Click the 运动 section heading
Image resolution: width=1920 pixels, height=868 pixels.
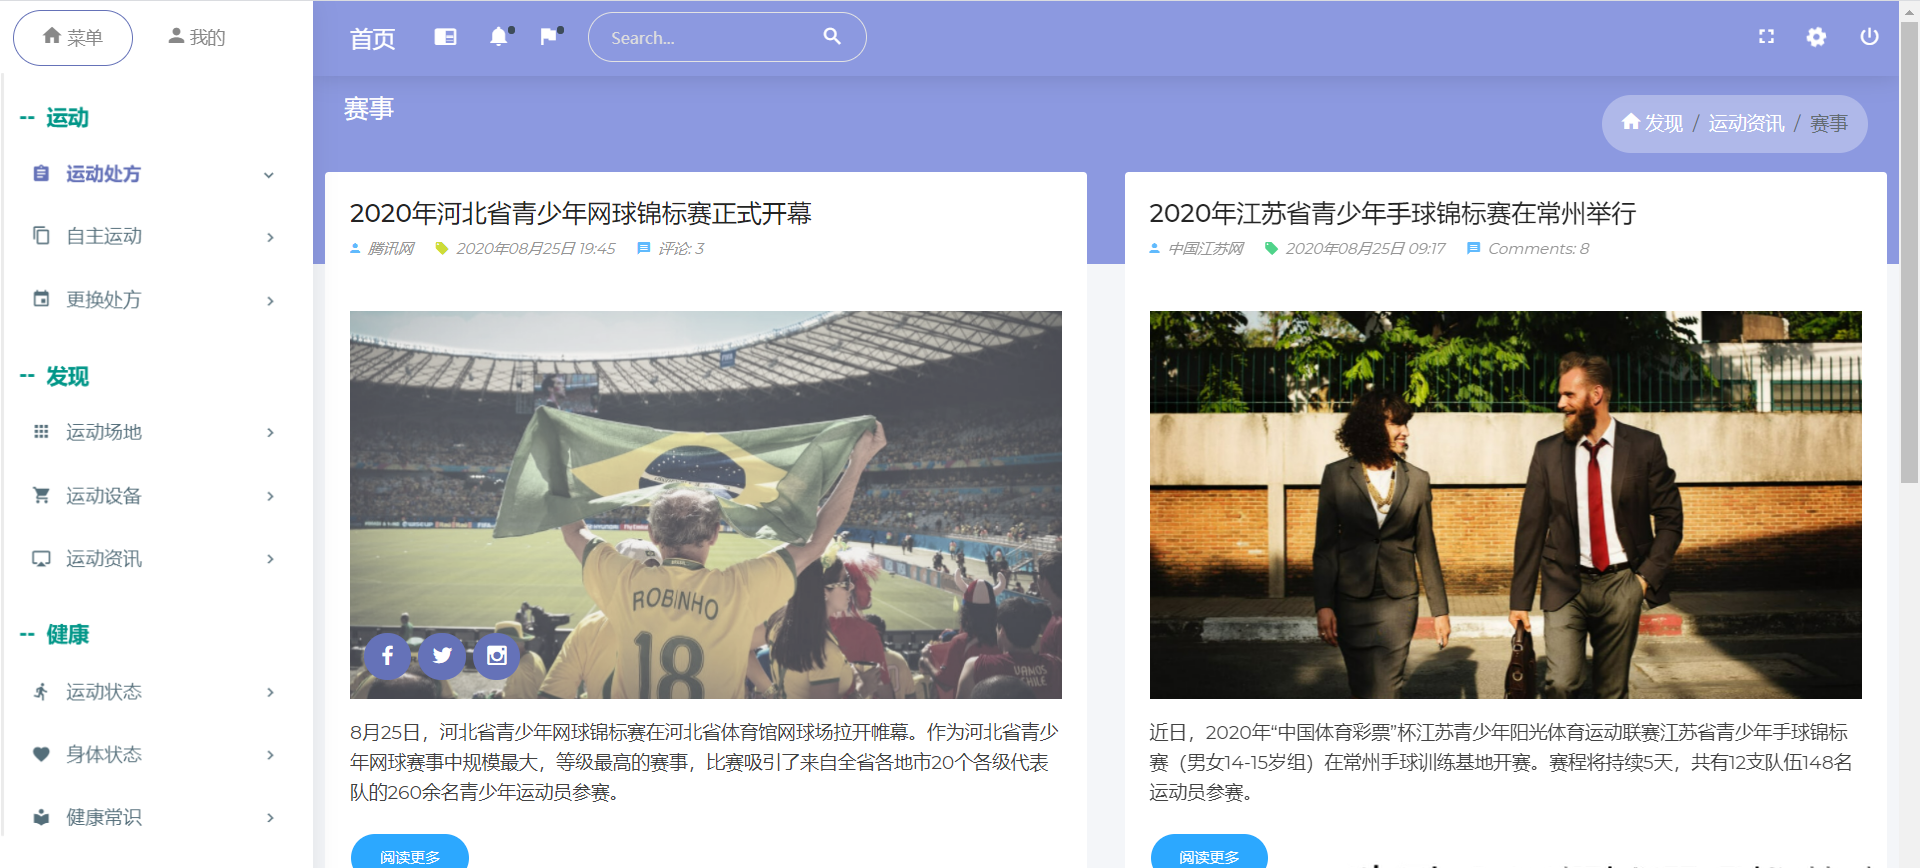coord(68,118)
